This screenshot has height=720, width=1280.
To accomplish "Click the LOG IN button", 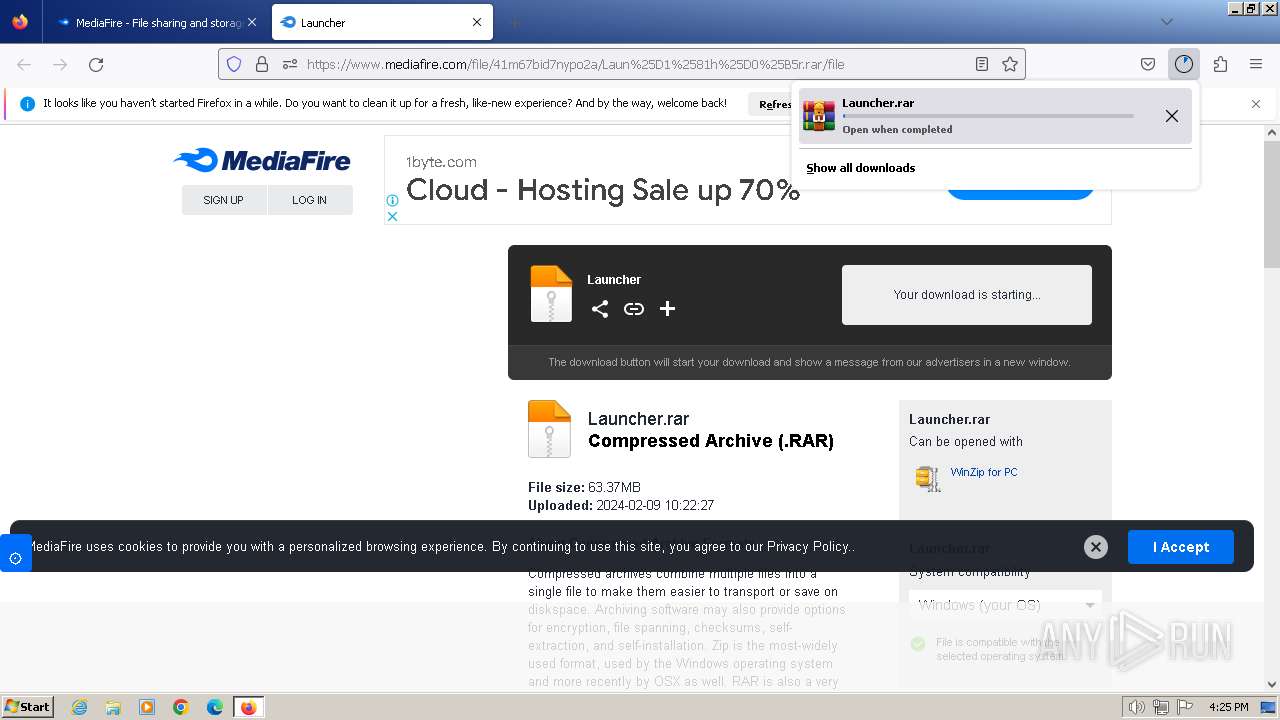I will [310, 200].
